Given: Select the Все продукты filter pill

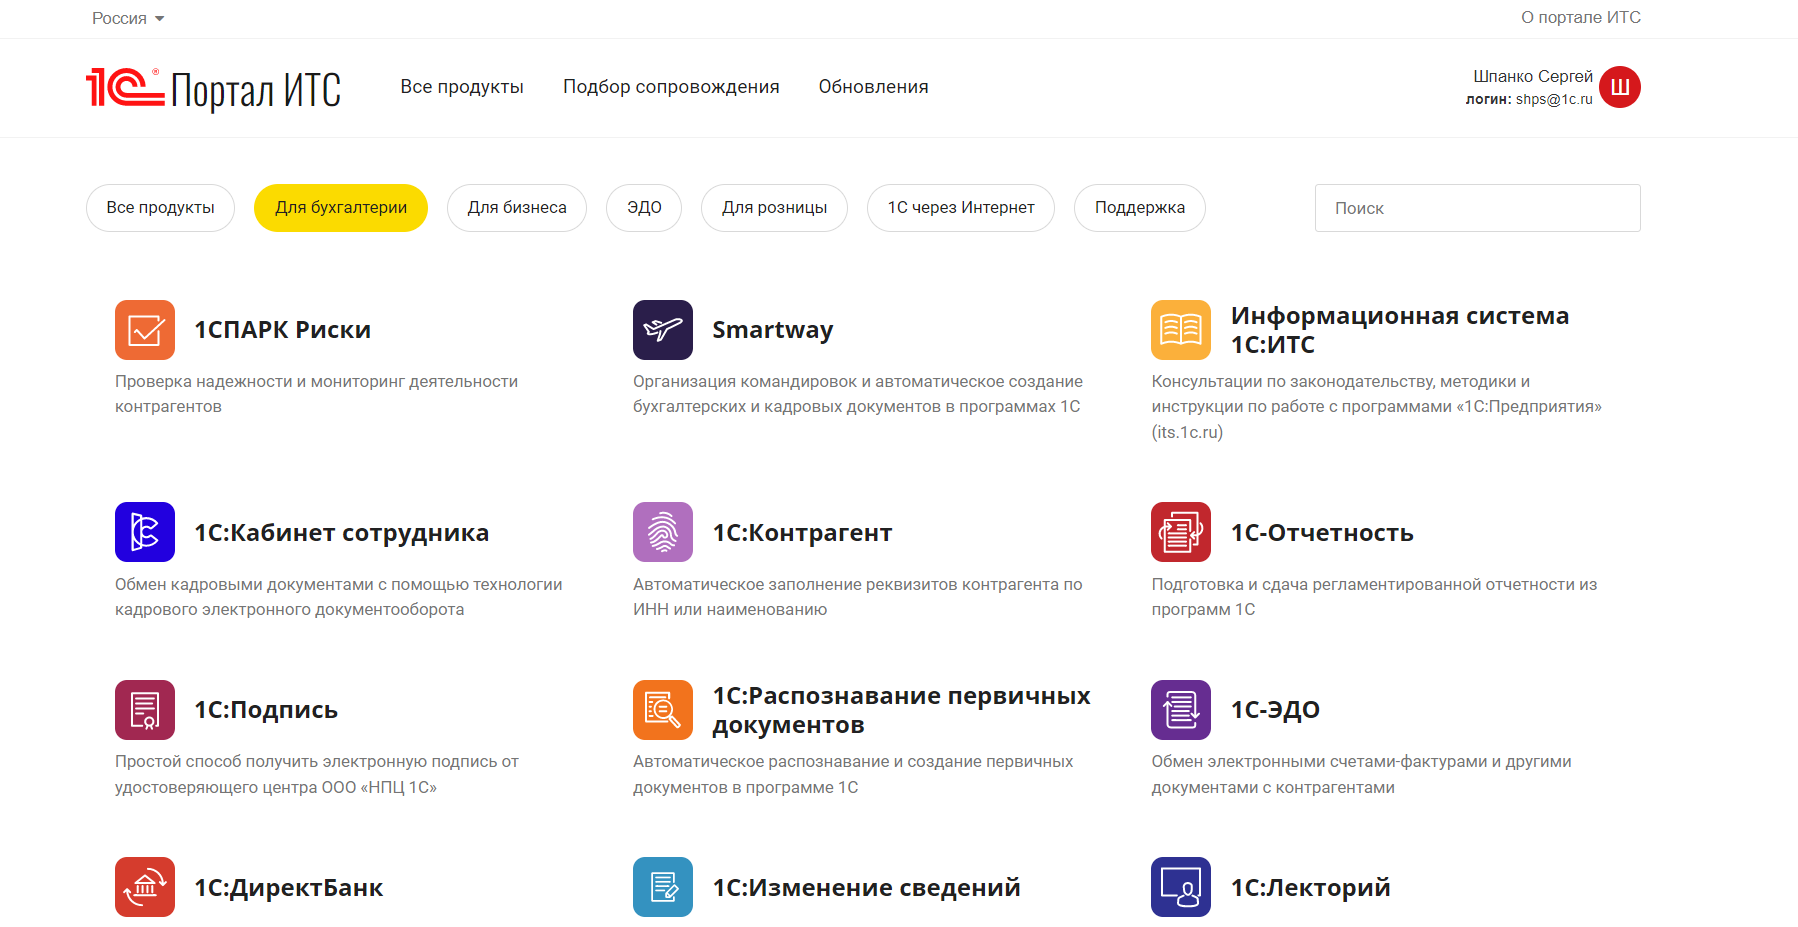Looking at the screenshot, I should pyautogui.click(x=160, y=208).
